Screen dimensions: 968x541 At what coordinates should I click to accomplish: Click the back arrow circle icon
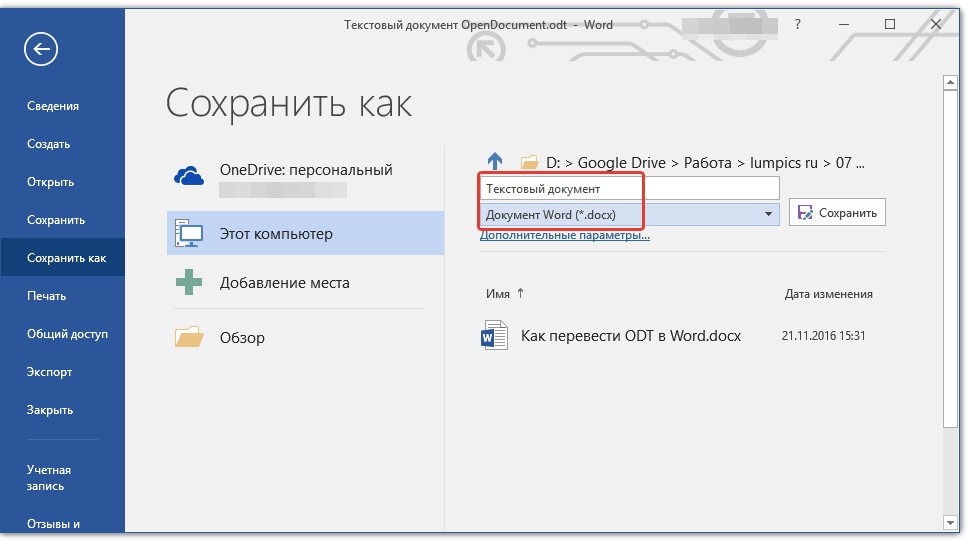pyautogui.click(x=41, y=49)
